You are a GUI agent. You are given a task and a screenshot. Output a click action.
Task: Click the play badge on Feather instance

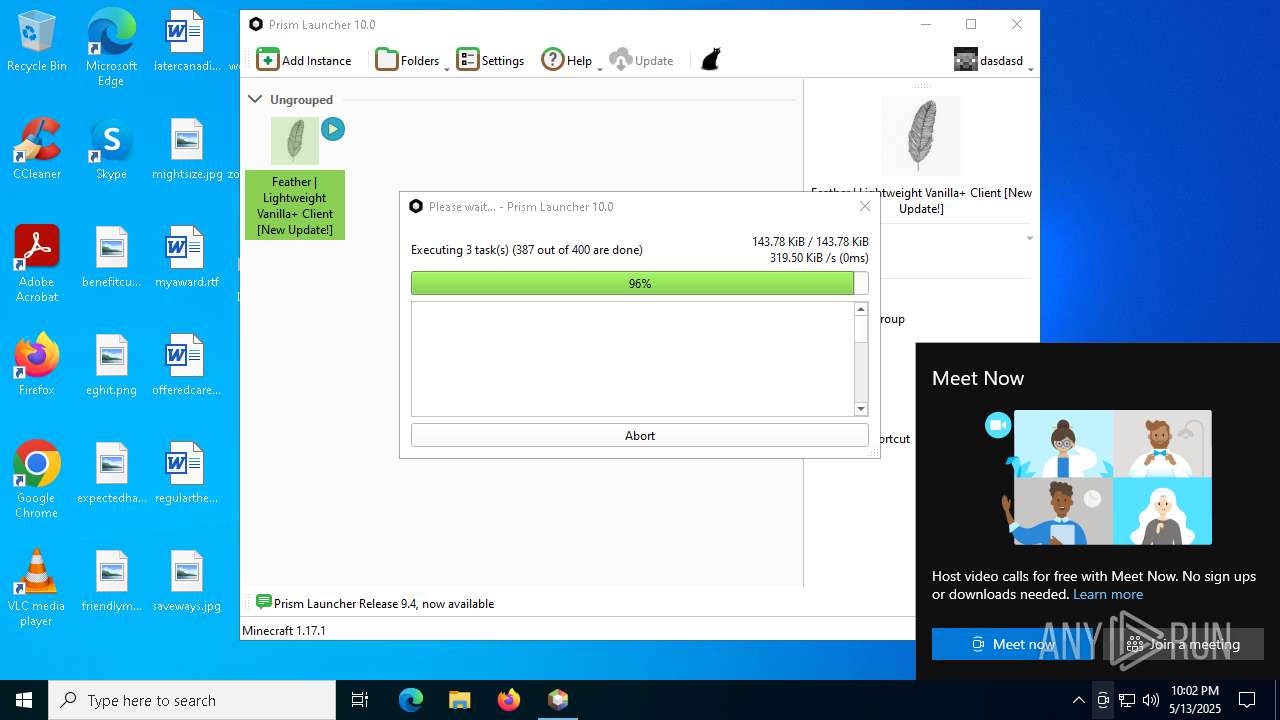[x=333, y=129]
